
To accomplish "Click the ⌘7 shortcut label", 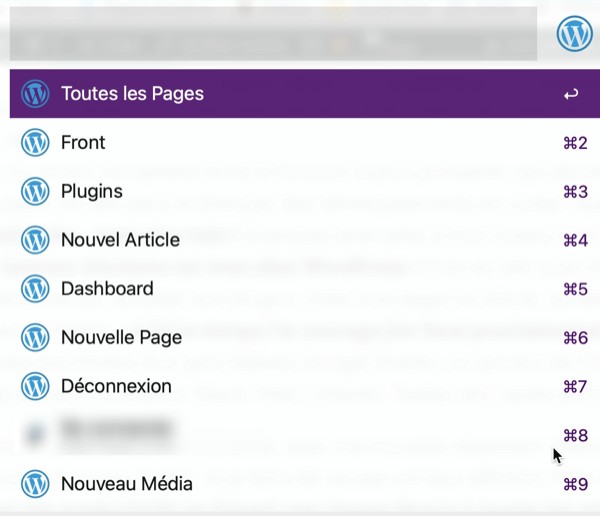I will point(575,387).
